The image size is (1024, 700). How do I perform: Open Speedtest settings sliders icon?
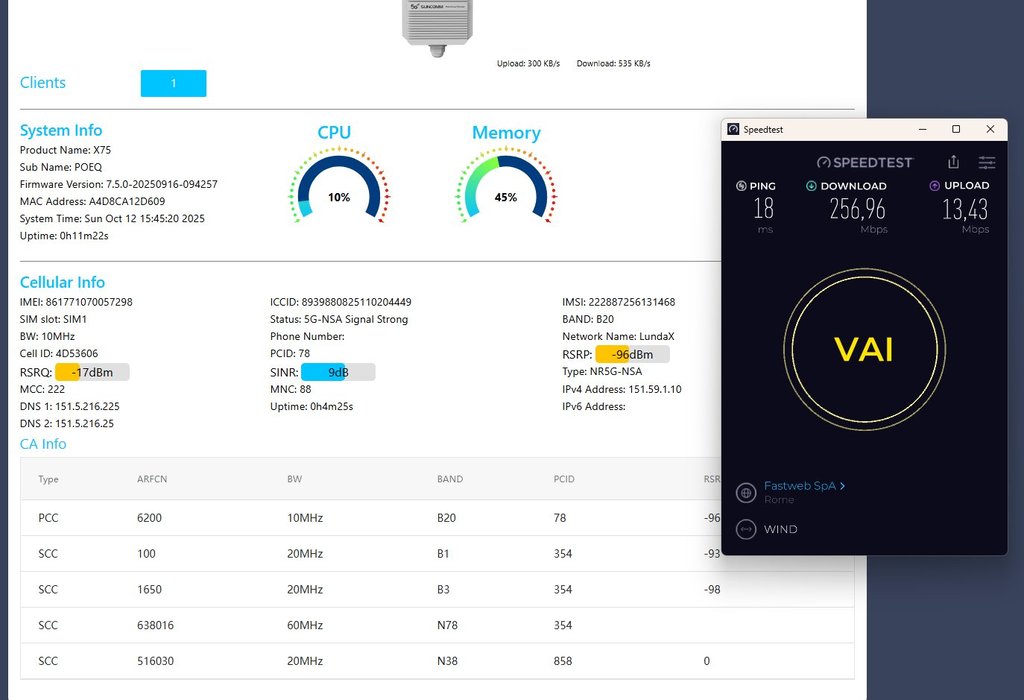(987, 162)
